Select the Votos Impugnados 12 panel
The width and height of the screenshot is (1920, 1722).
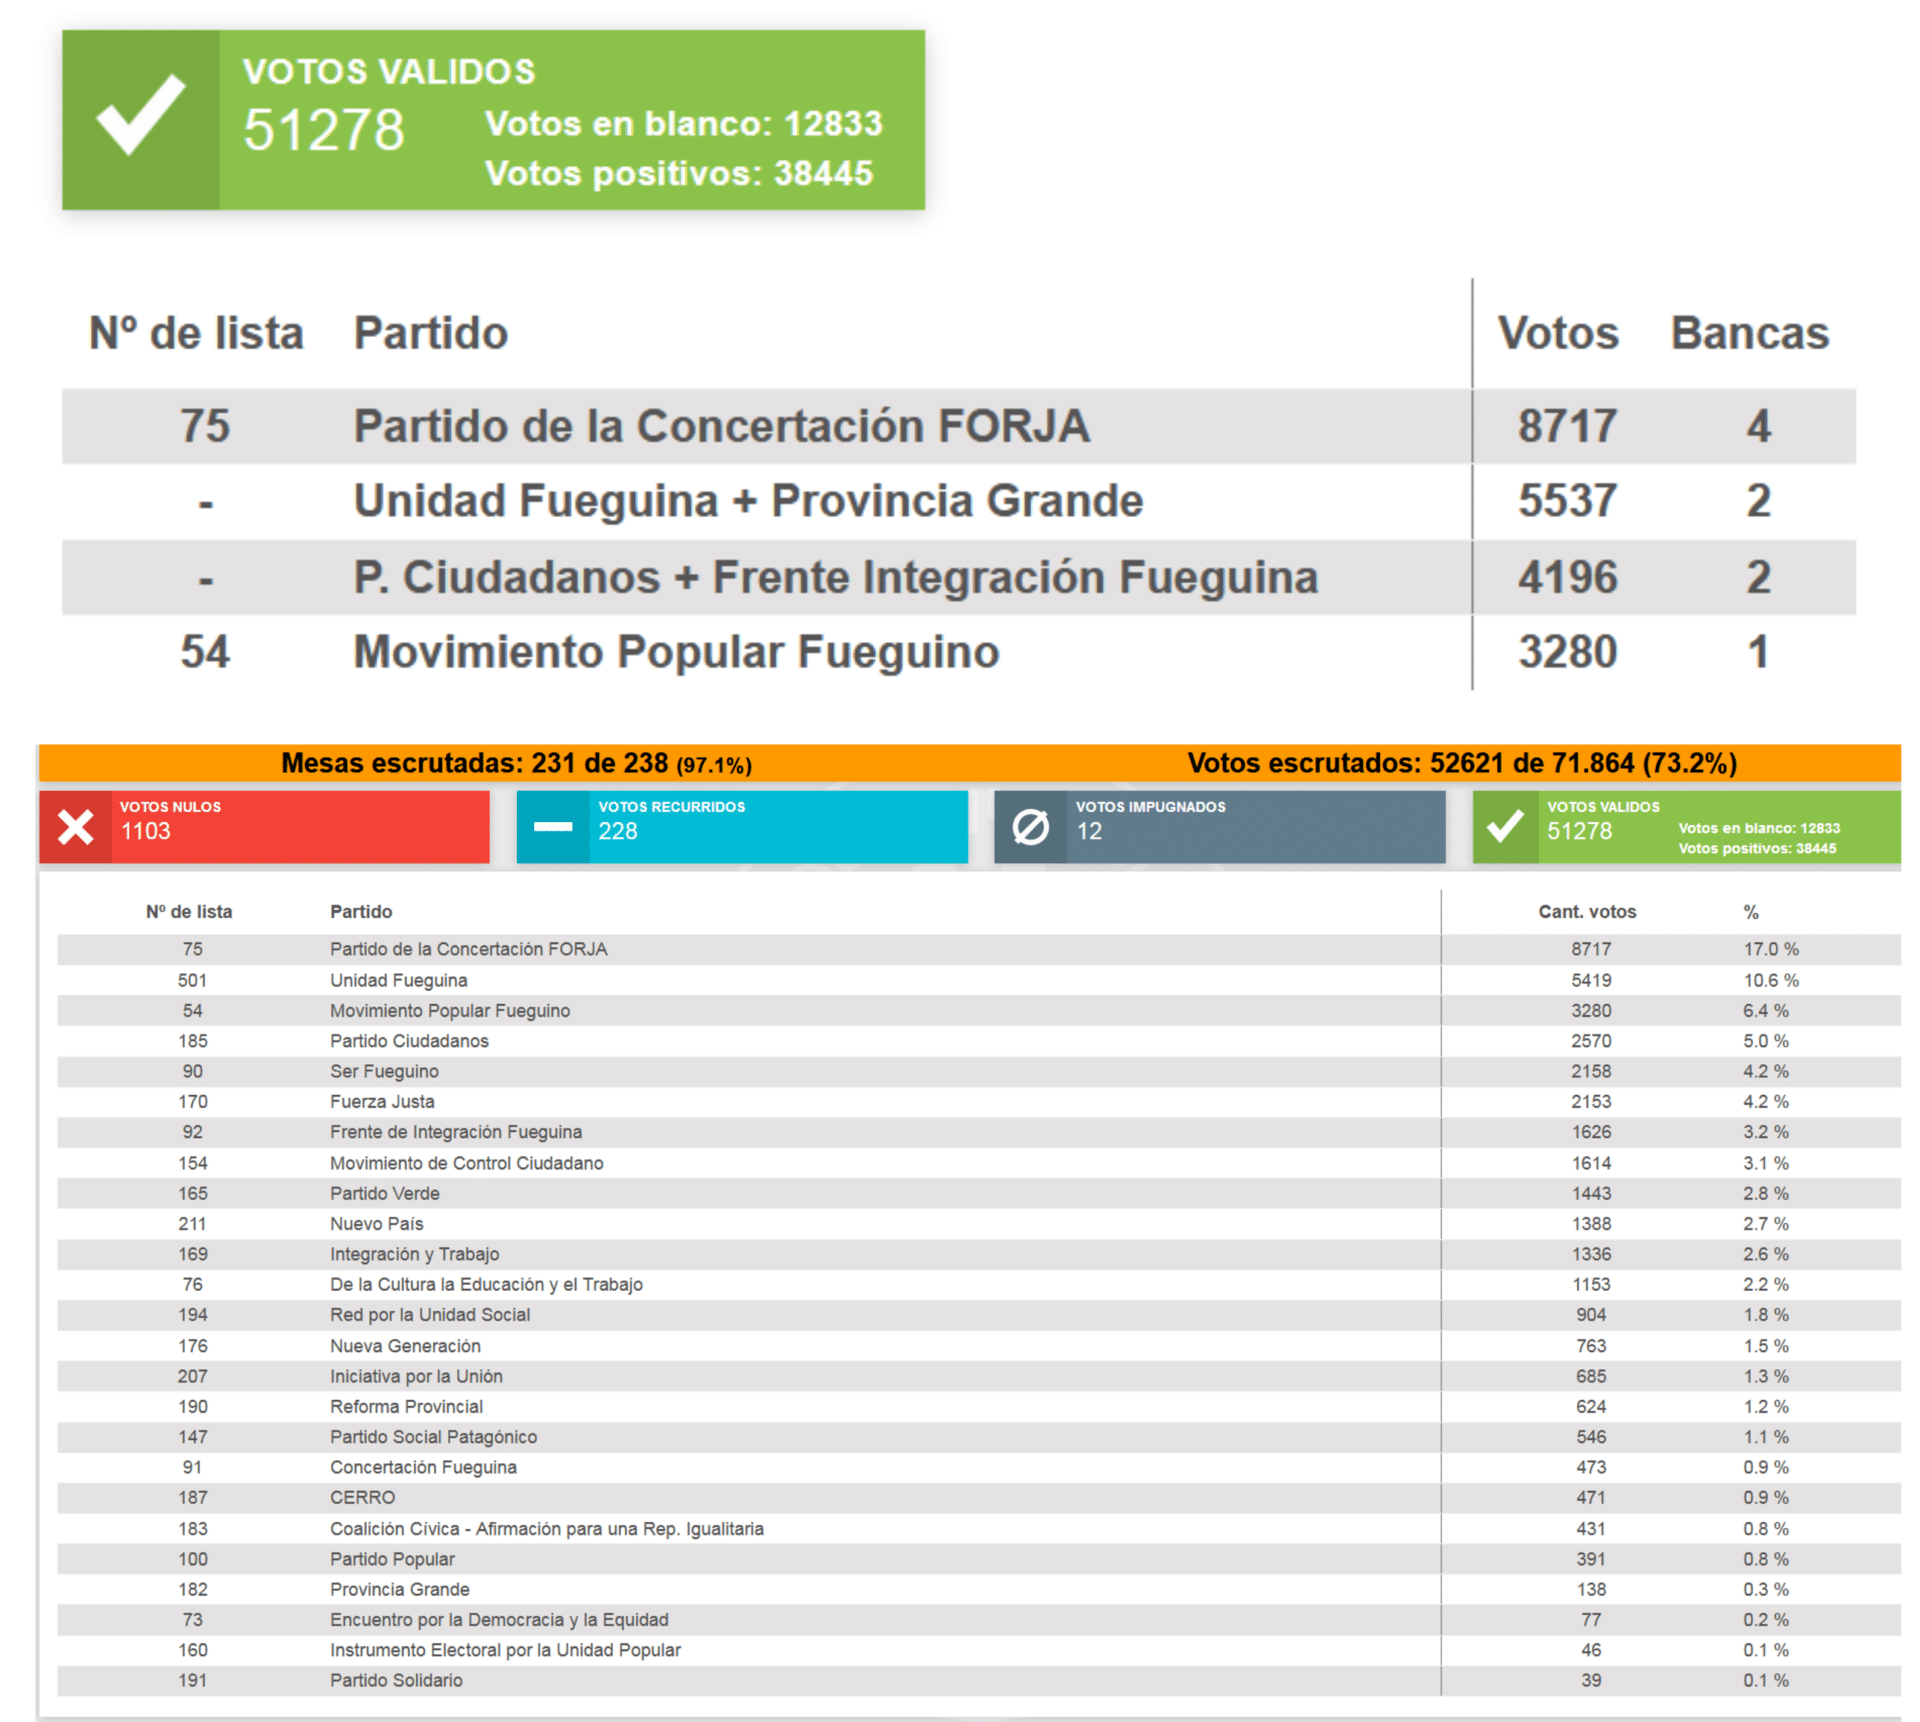1219,827
